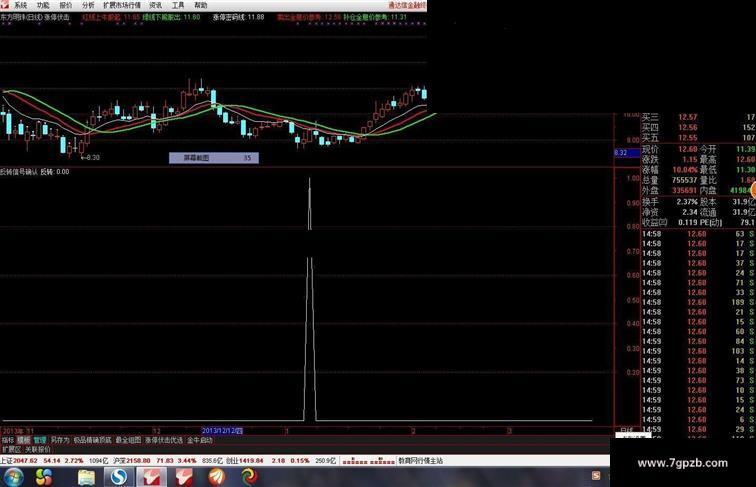Select the 涨停伏击优选 template

164,440
